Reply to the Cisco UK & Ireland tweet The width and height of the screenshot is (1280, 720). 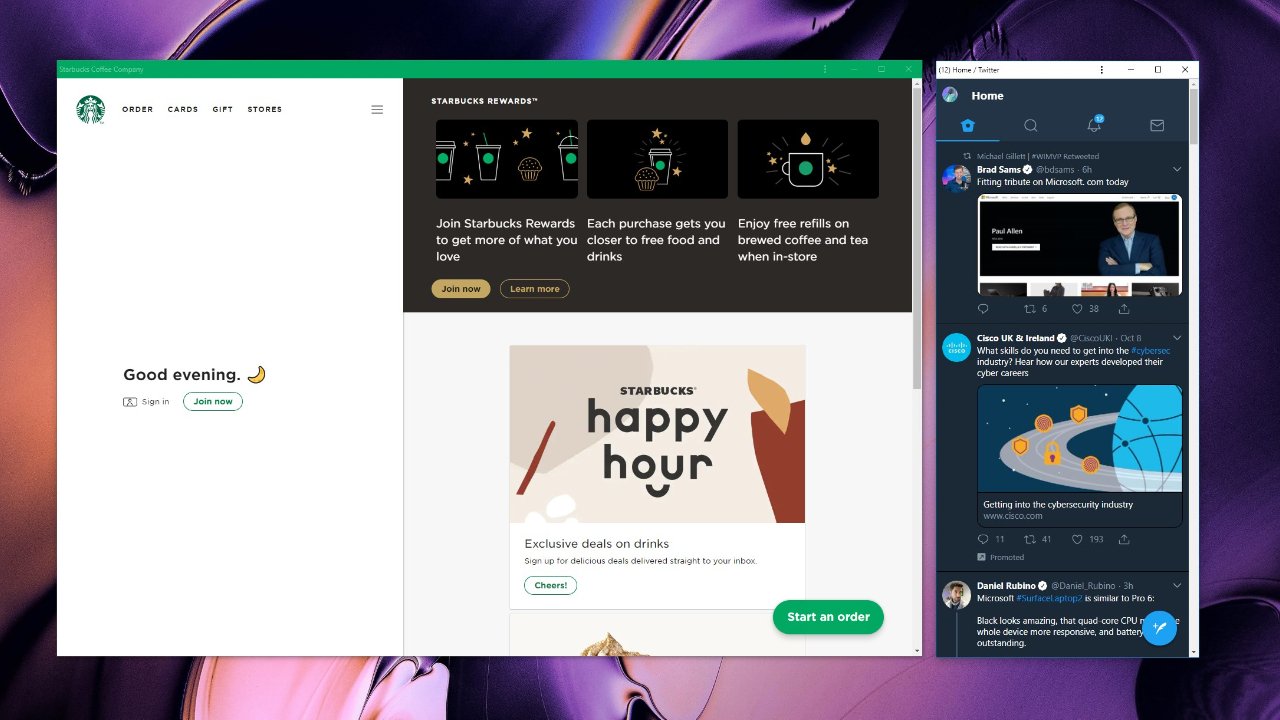[983, 539]
